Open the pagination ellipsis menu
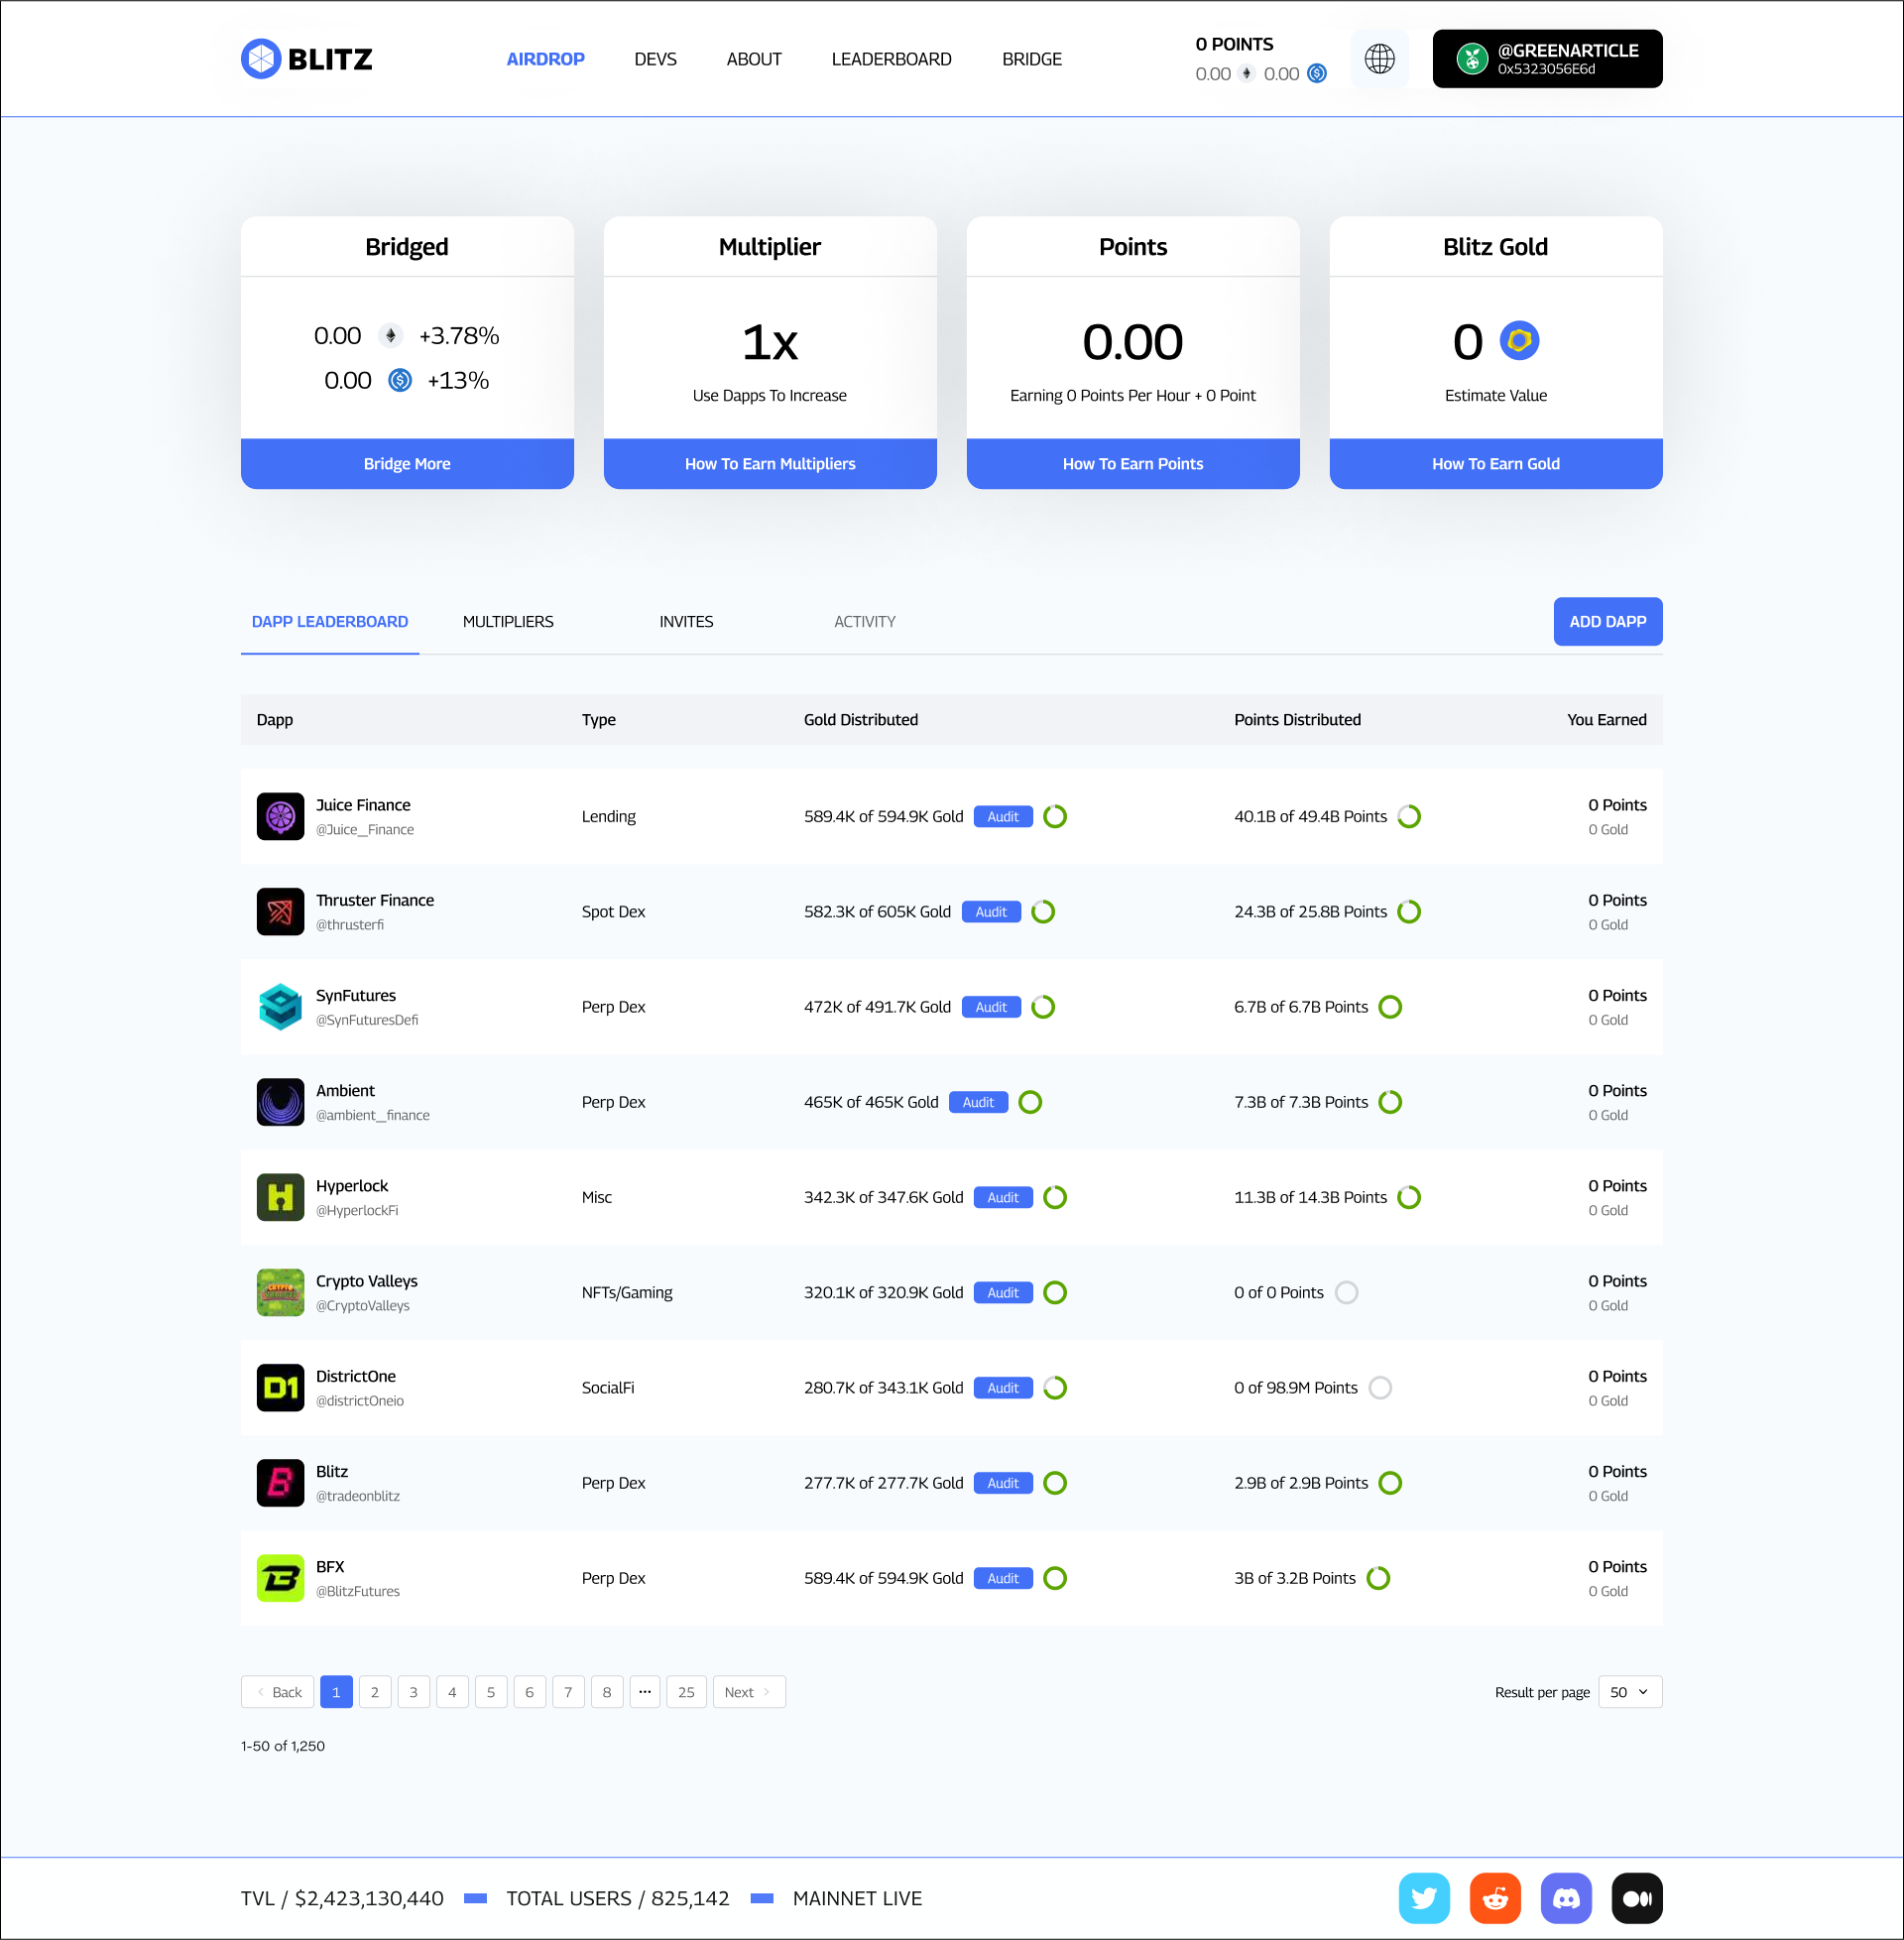 [645, 1692]
